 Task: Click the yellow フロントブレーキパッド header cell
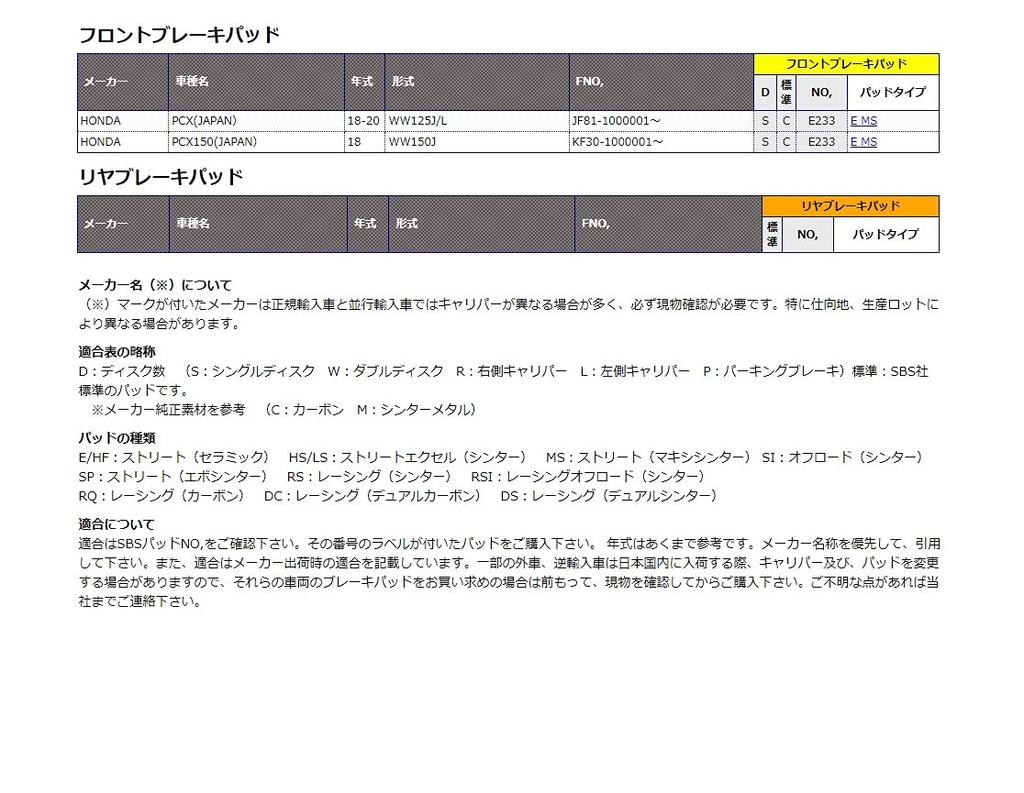pos(846,64)
